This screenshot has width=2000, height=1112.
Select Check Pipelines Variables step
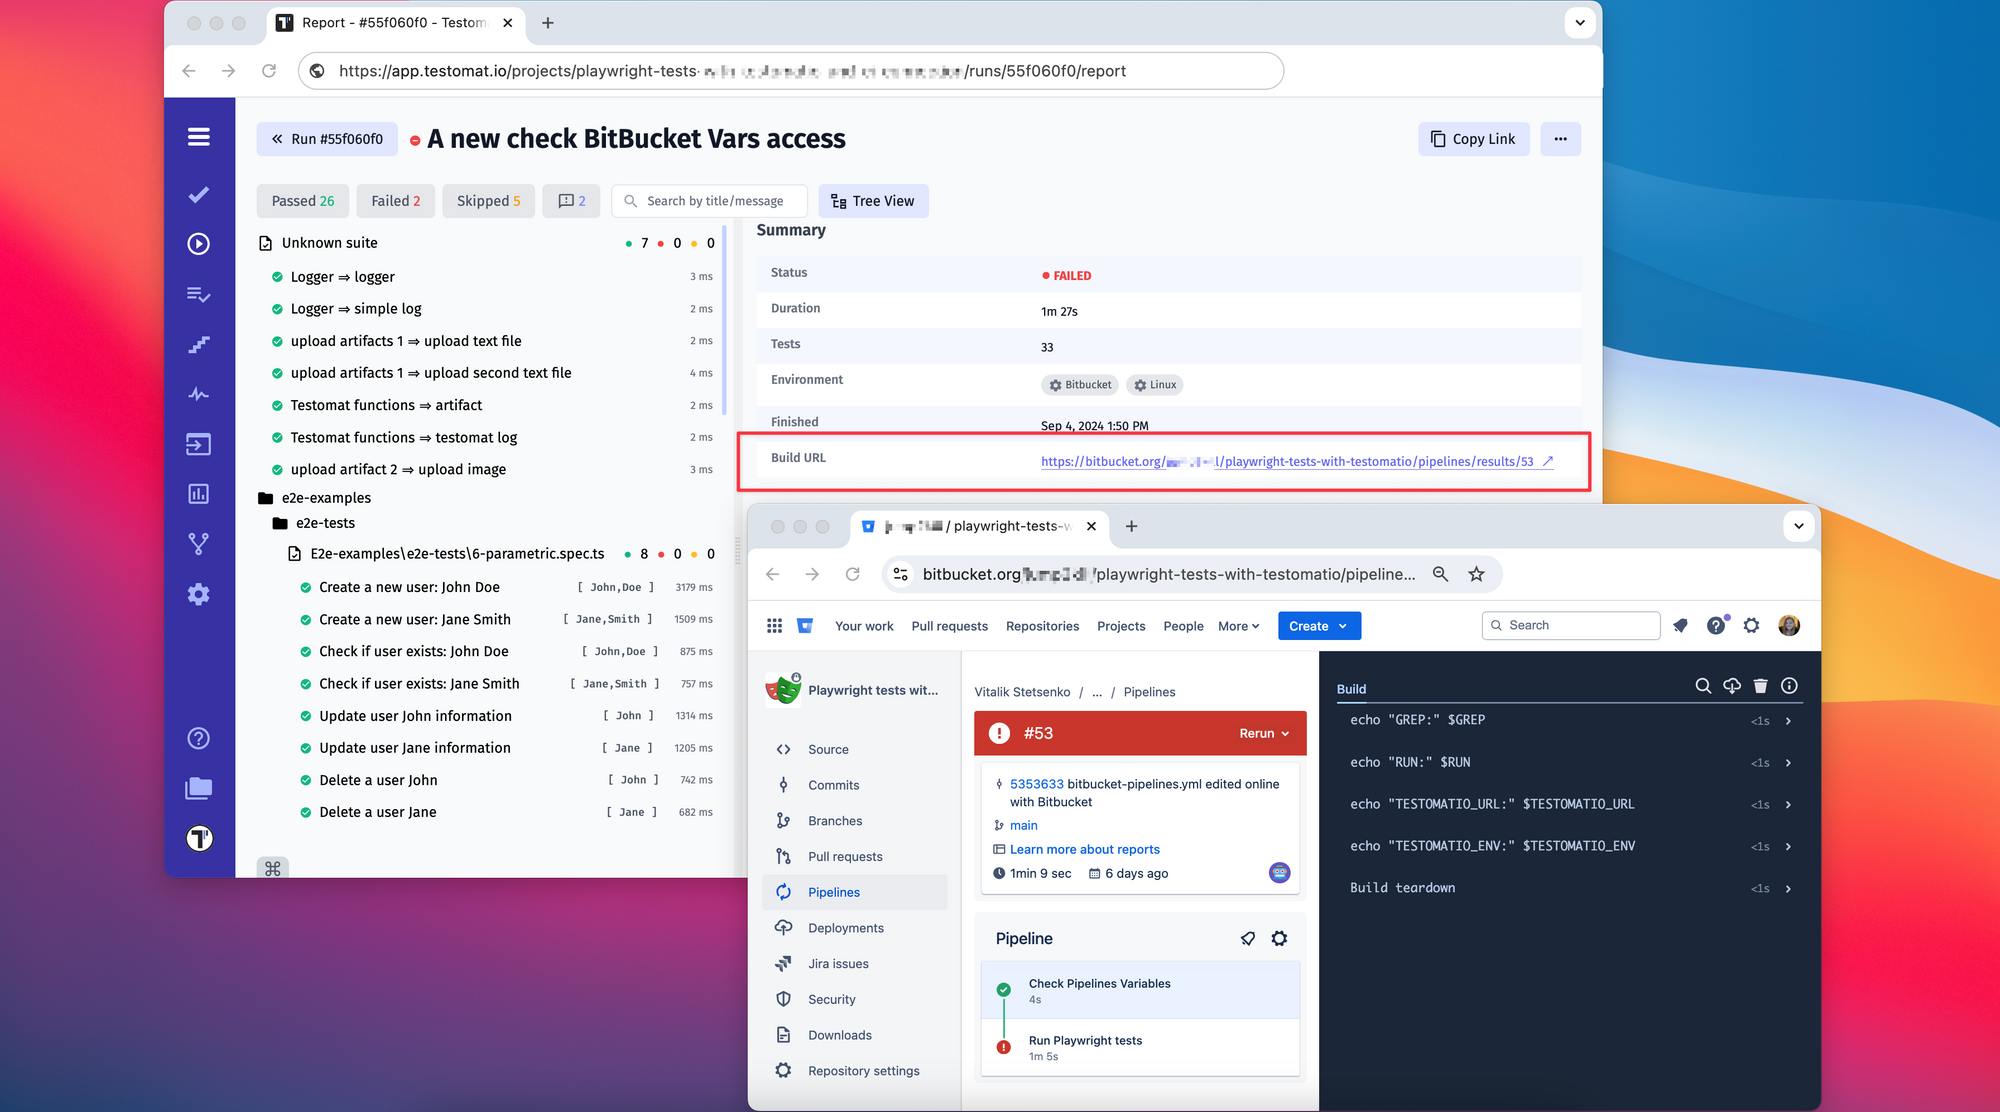(x=1140, y=991)
